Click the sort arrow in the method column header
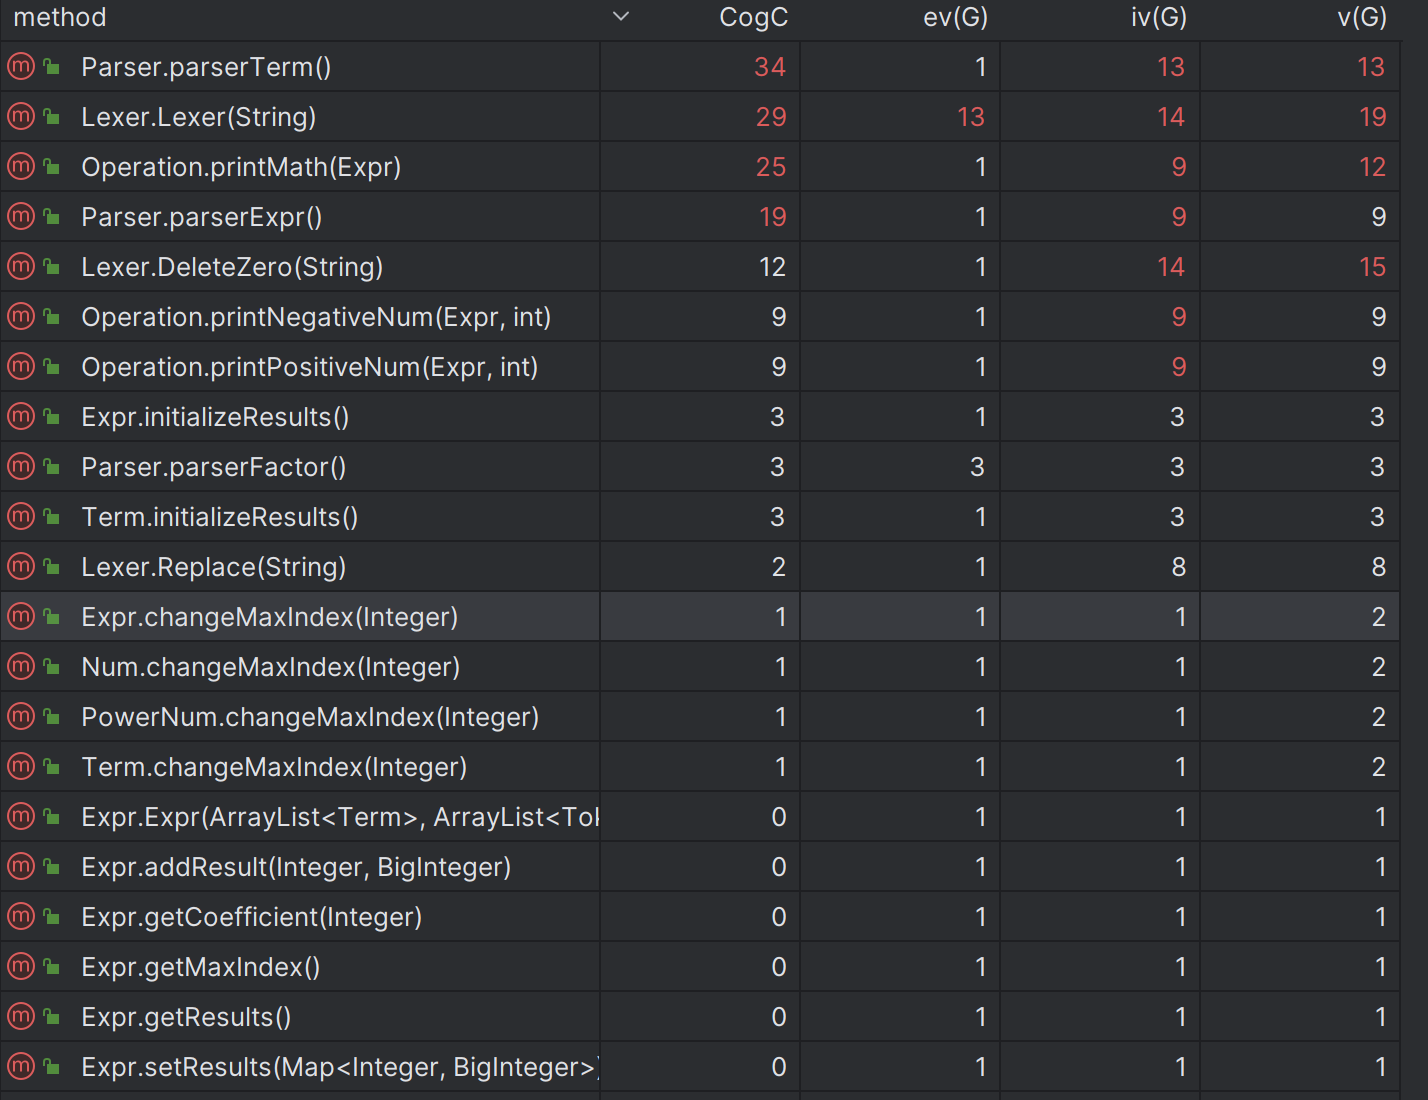1428x1100 pixels. 621,17
